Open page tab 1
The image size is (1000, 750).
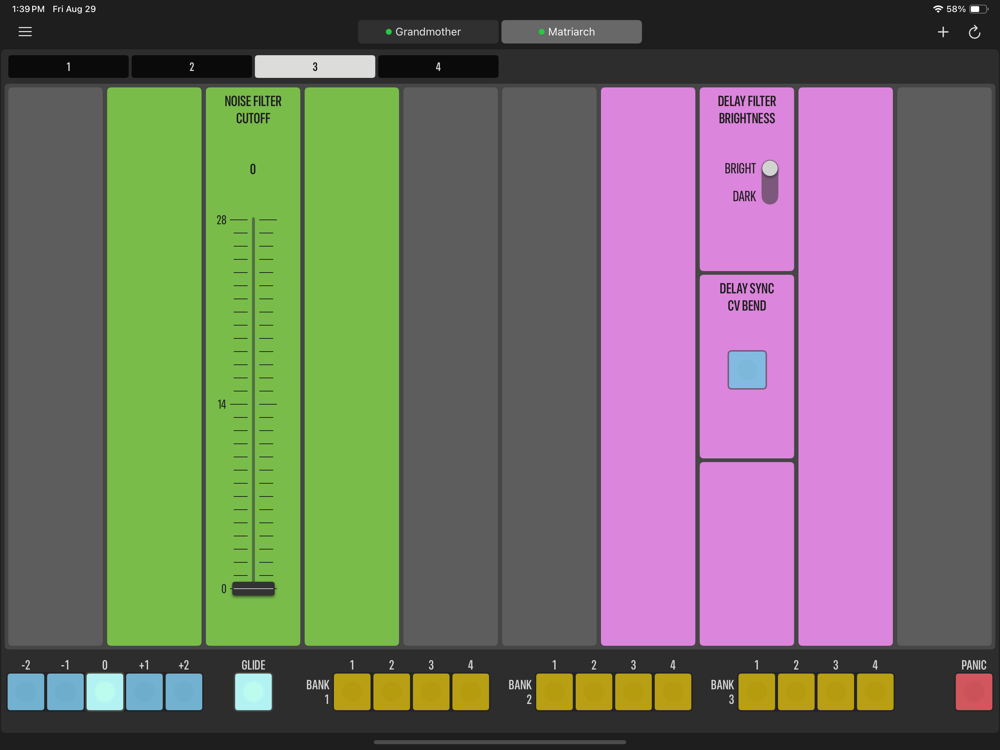click(x=68, y=66)
